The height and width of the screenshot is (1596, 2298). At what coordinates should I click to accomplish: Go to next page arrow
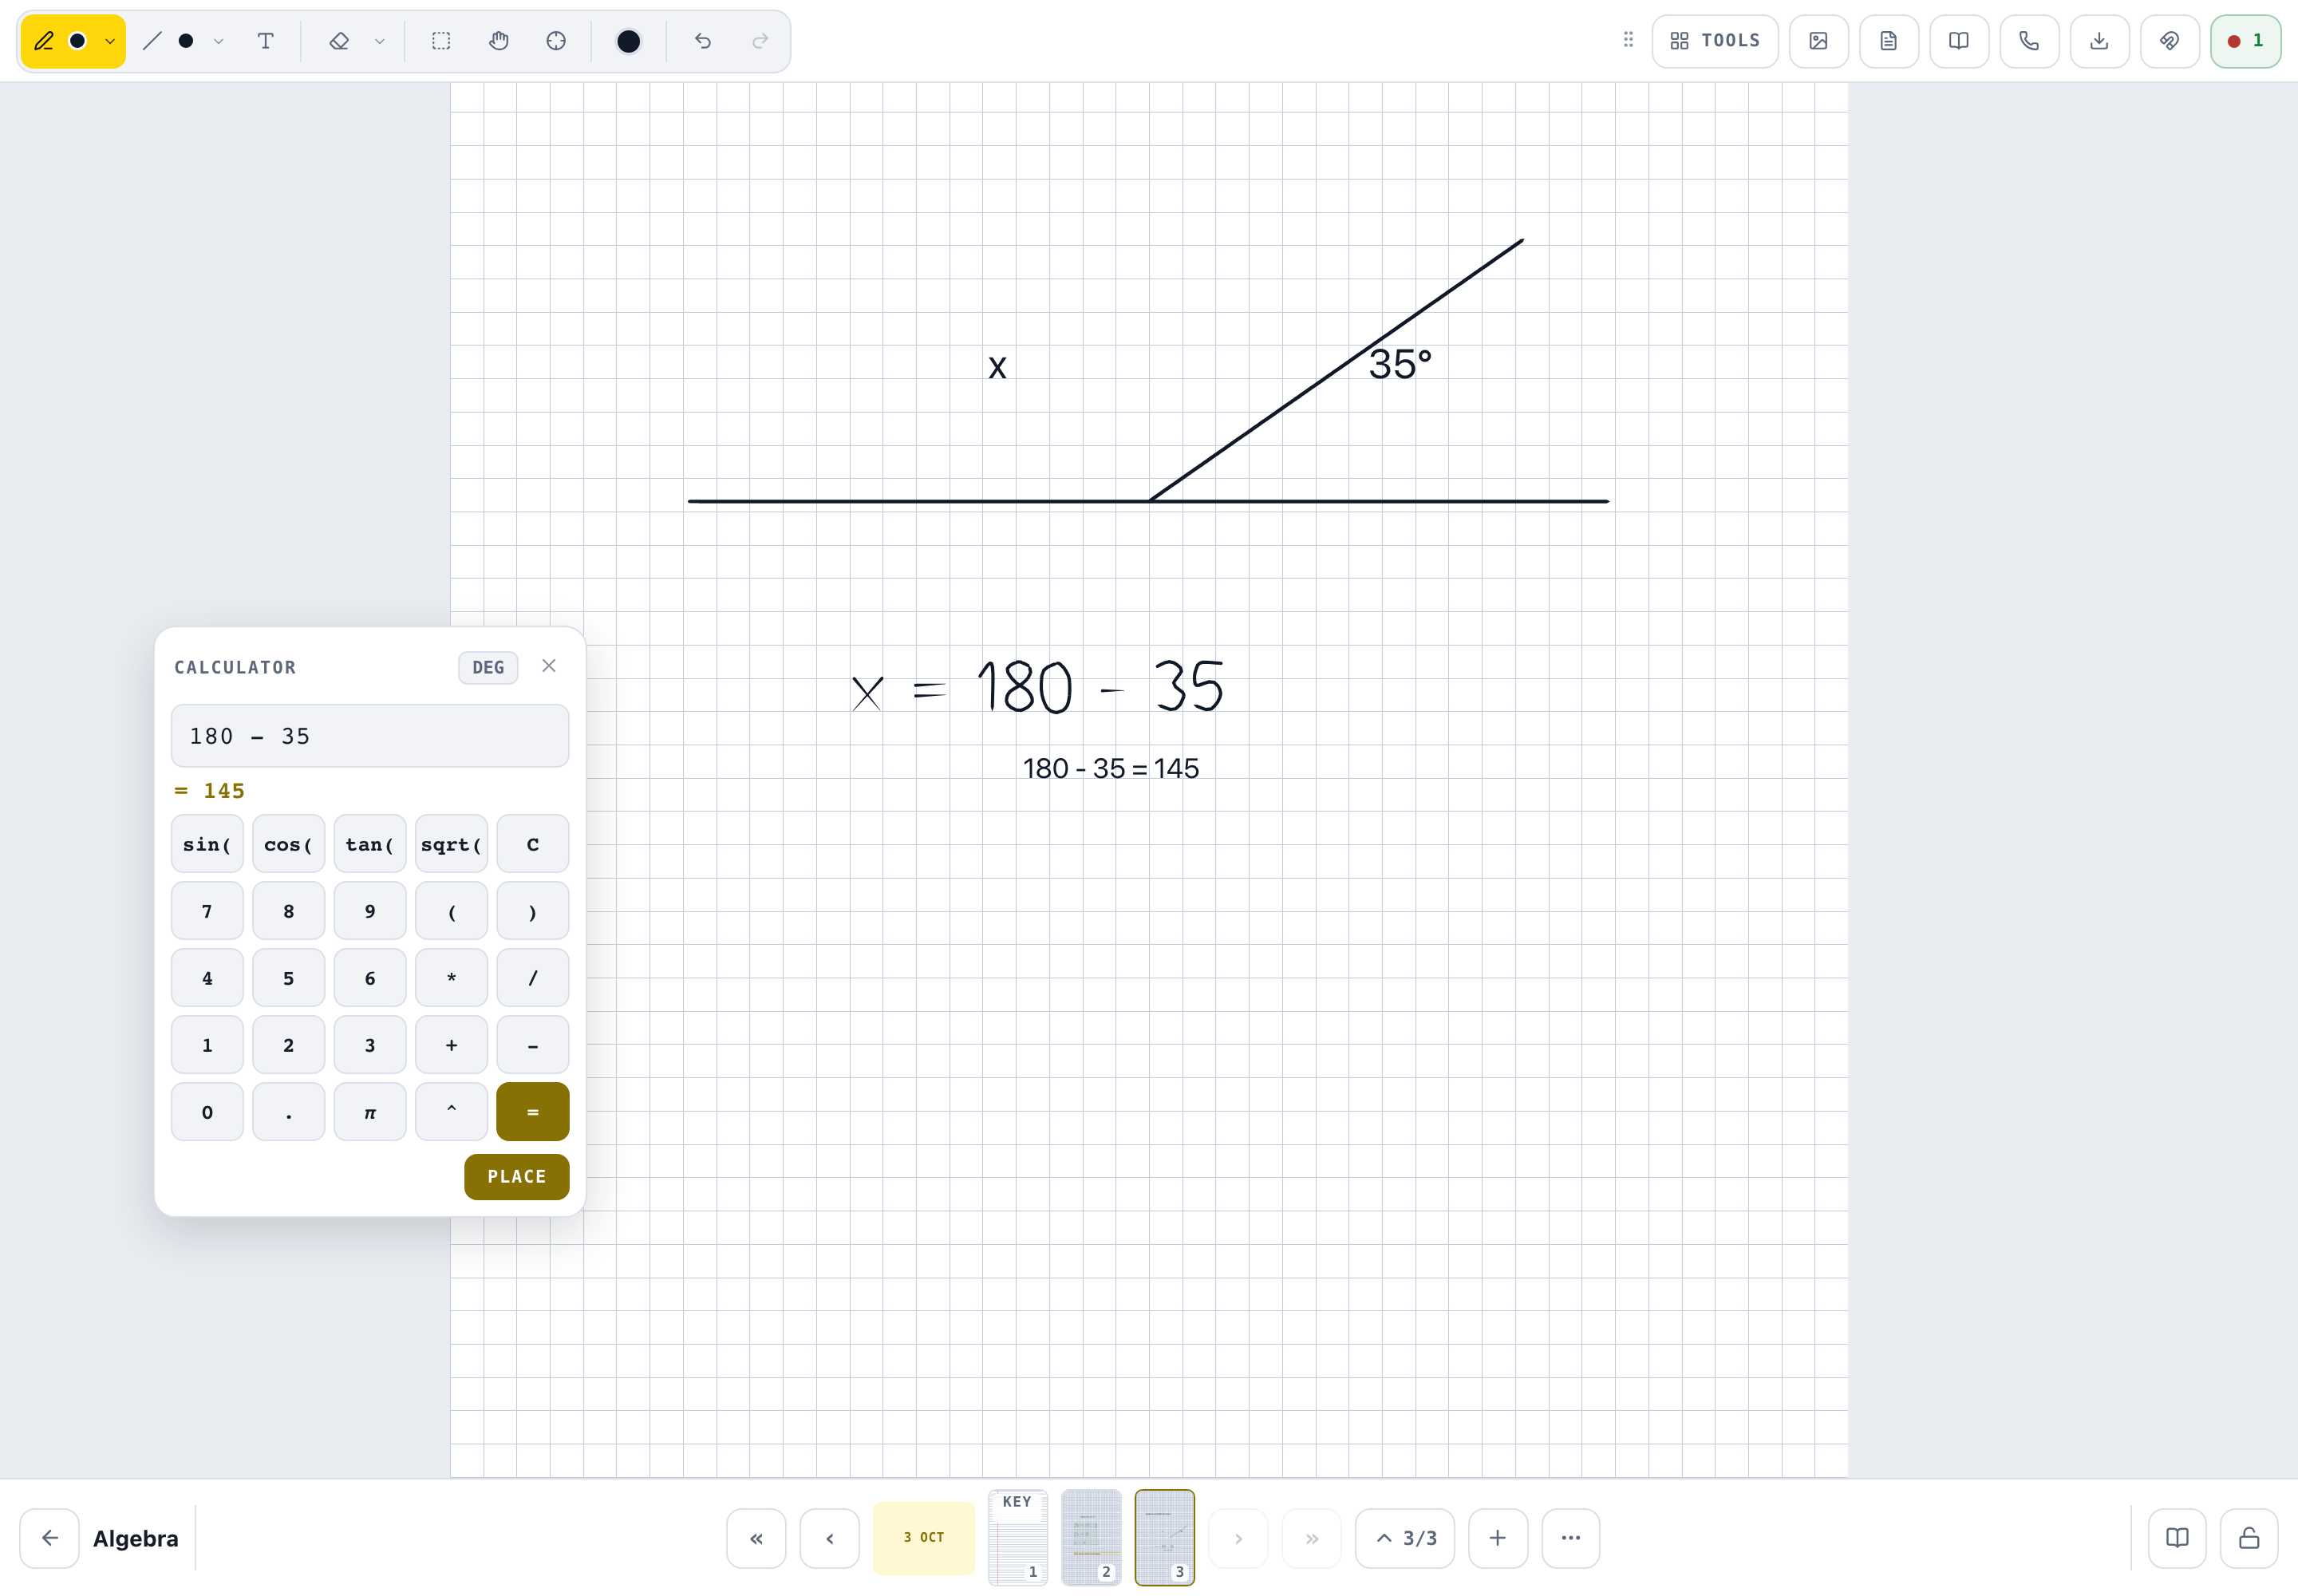1238,1538
